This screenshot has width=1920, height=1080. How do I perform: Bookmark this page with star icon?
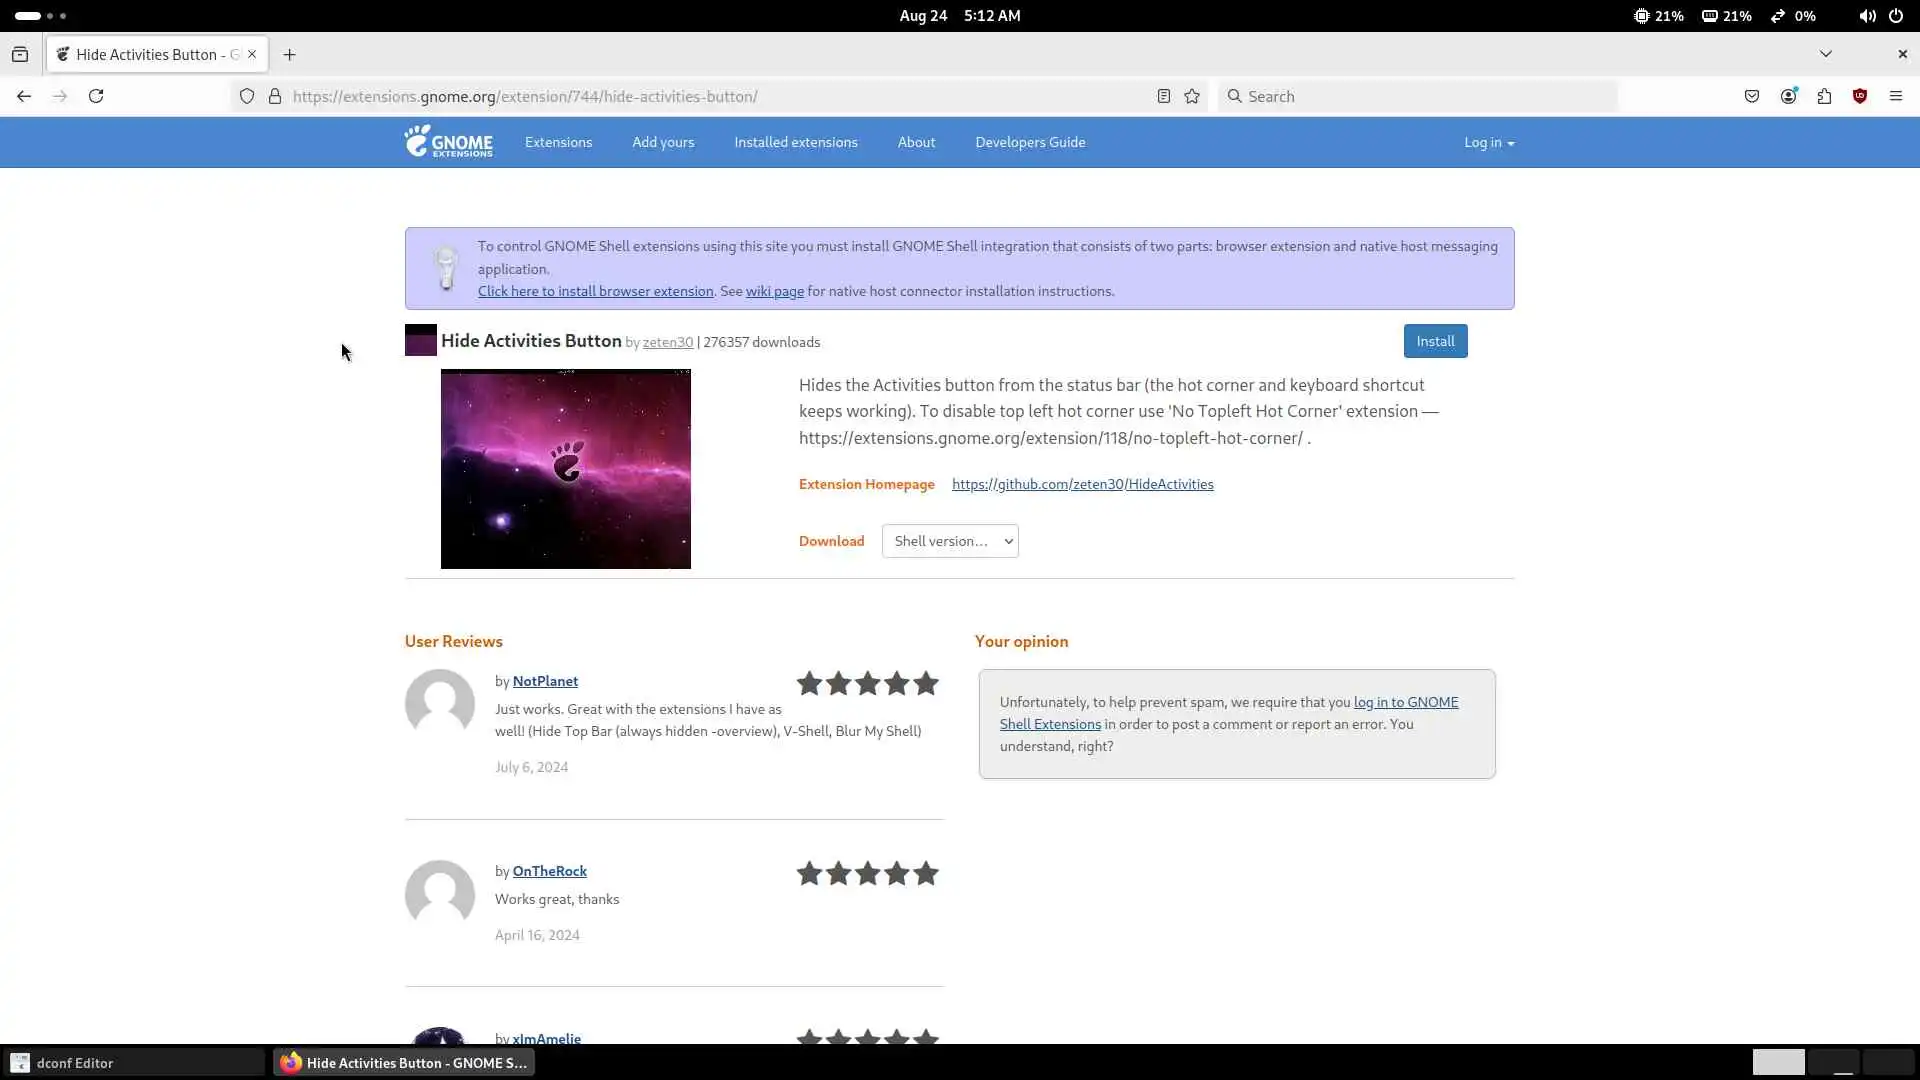click(x=1192, y=96)
